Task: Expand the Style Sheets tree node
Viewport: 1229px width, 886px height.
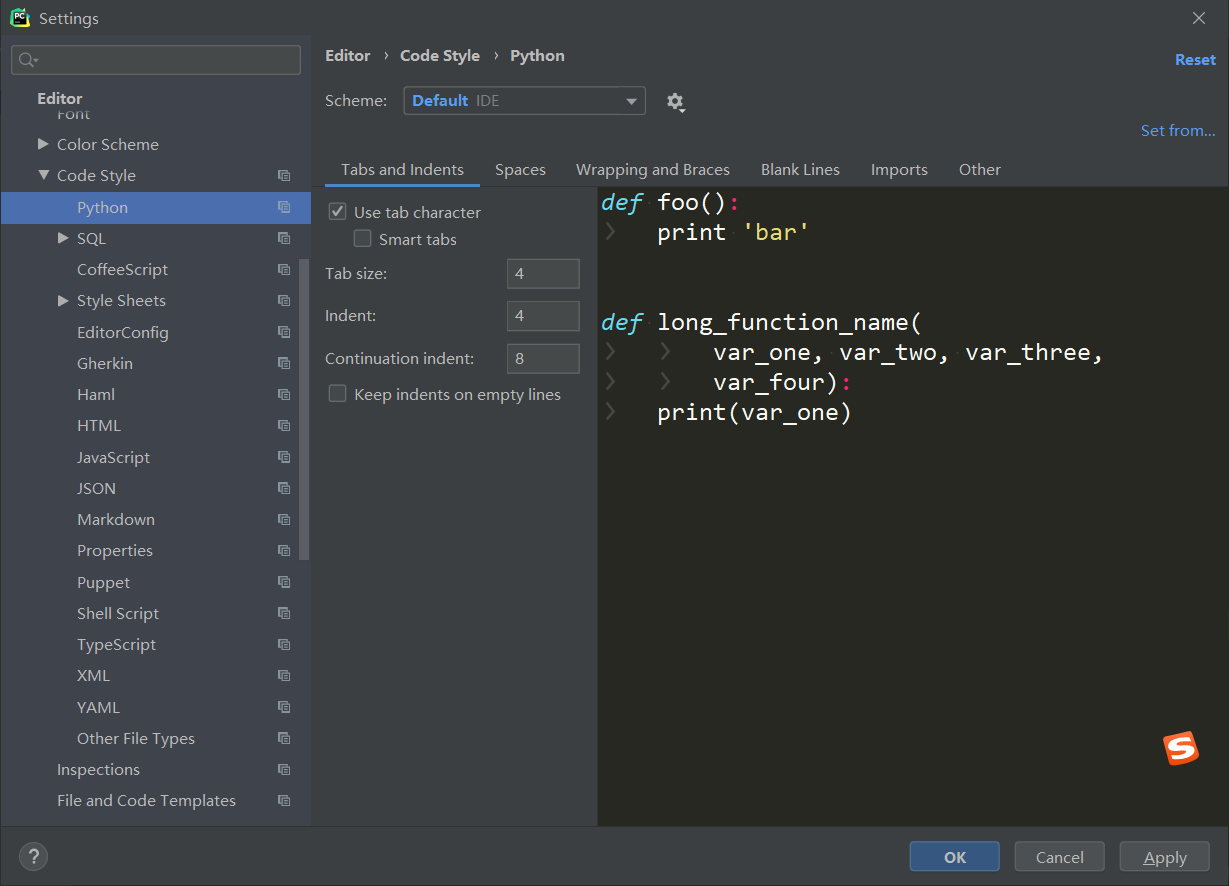Action: [x=63, y=300]
